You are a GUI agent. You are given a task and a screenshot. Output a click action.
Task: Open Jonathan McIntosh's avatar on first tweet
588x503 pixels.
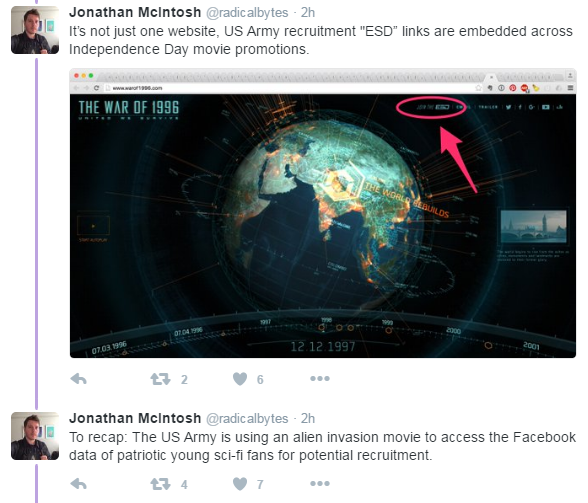pos(35,30)
